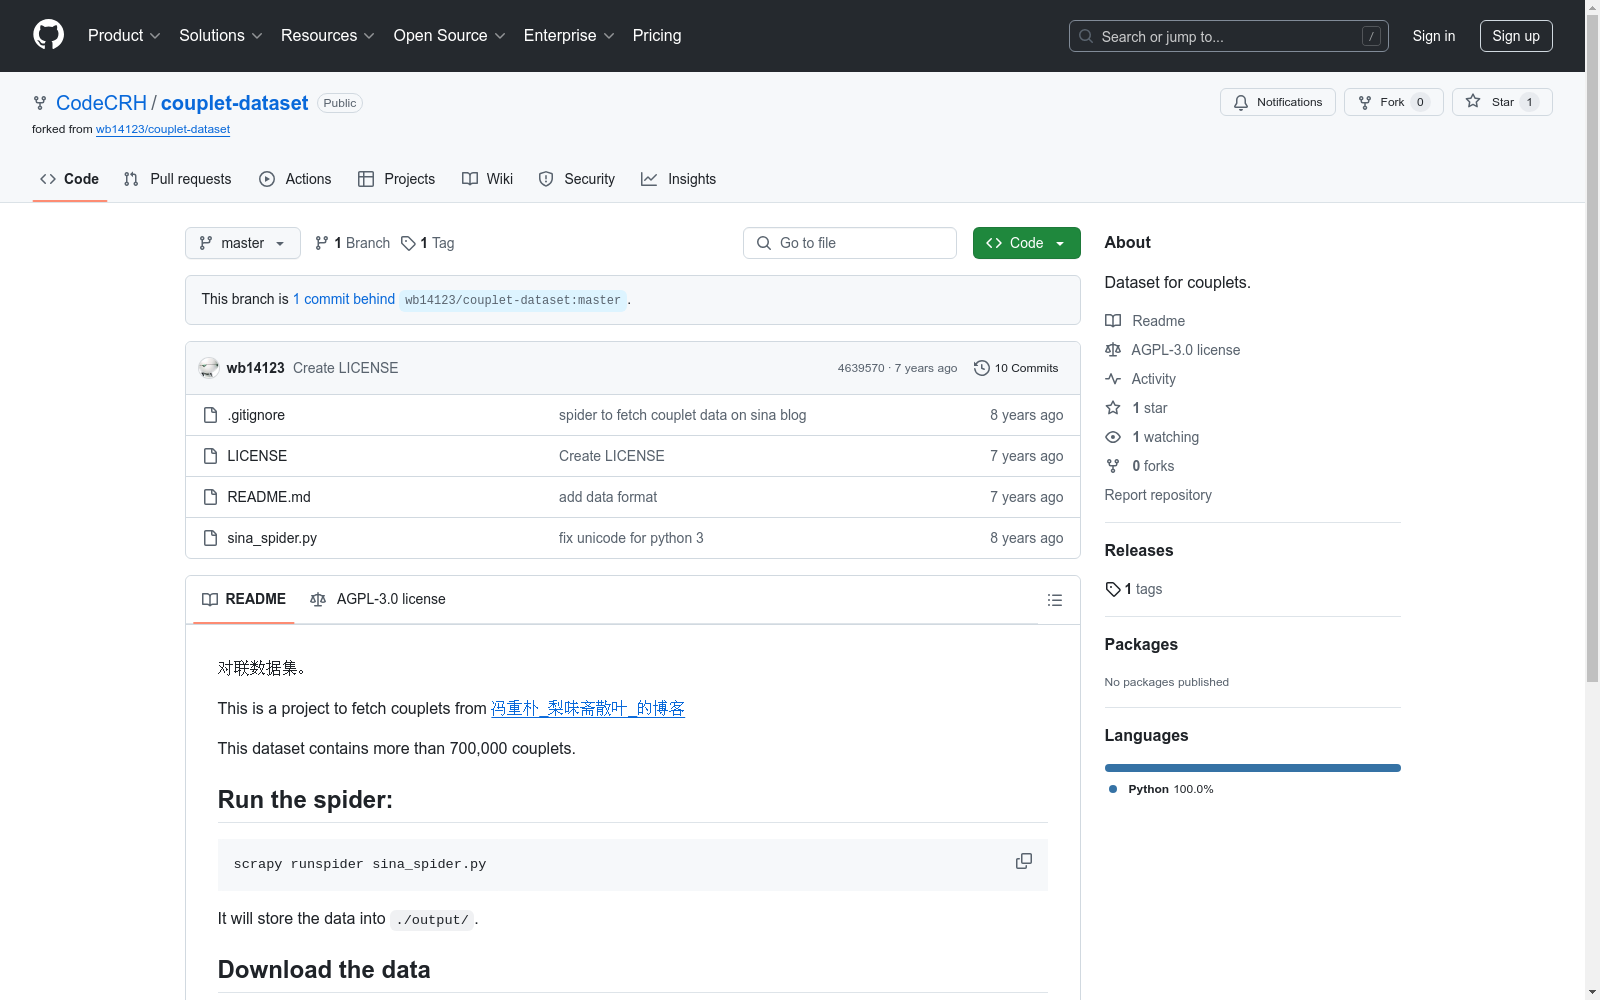Click the star icon beside '1 star'
The image size is (1600, 1000).
1113,408
